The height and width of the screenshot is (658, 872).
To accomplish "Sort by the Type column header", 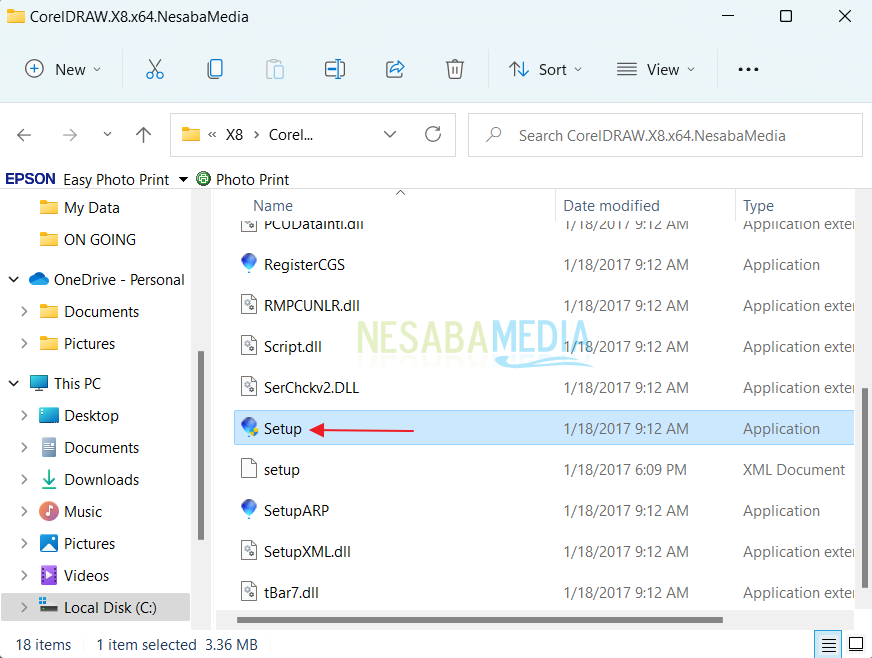I will click(x=758, y=206).
